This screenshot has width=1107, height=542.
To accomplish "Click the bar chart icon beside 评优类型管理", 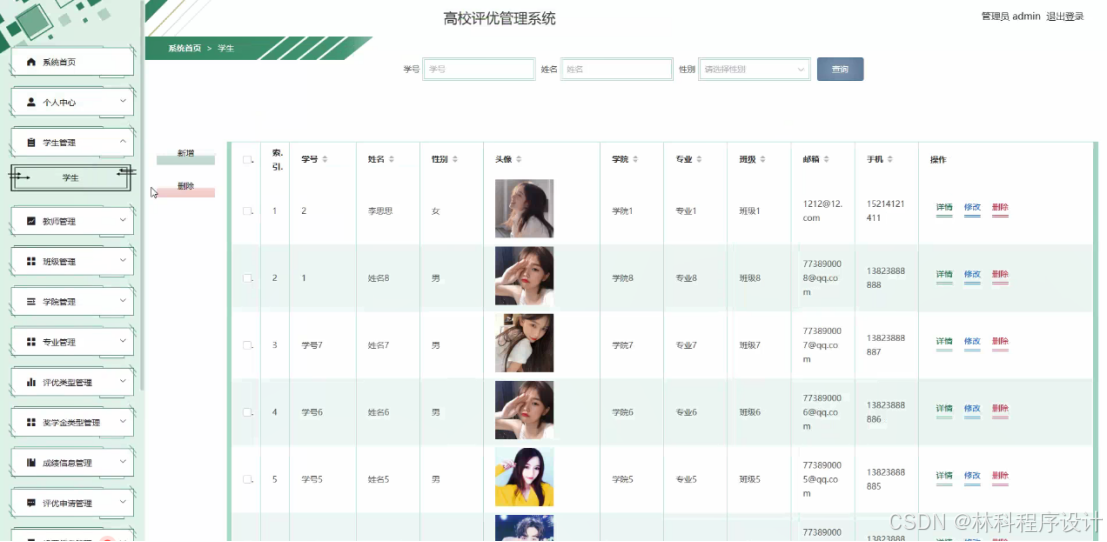I will click(x=31, y=382).
